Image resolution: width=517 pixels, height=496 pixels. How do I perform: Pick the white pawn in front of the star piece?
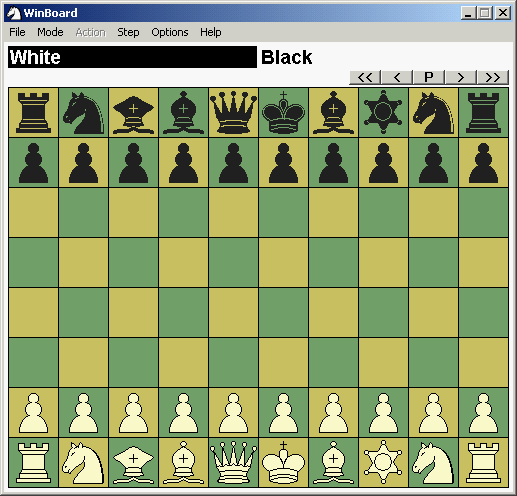tap(383, 413)
